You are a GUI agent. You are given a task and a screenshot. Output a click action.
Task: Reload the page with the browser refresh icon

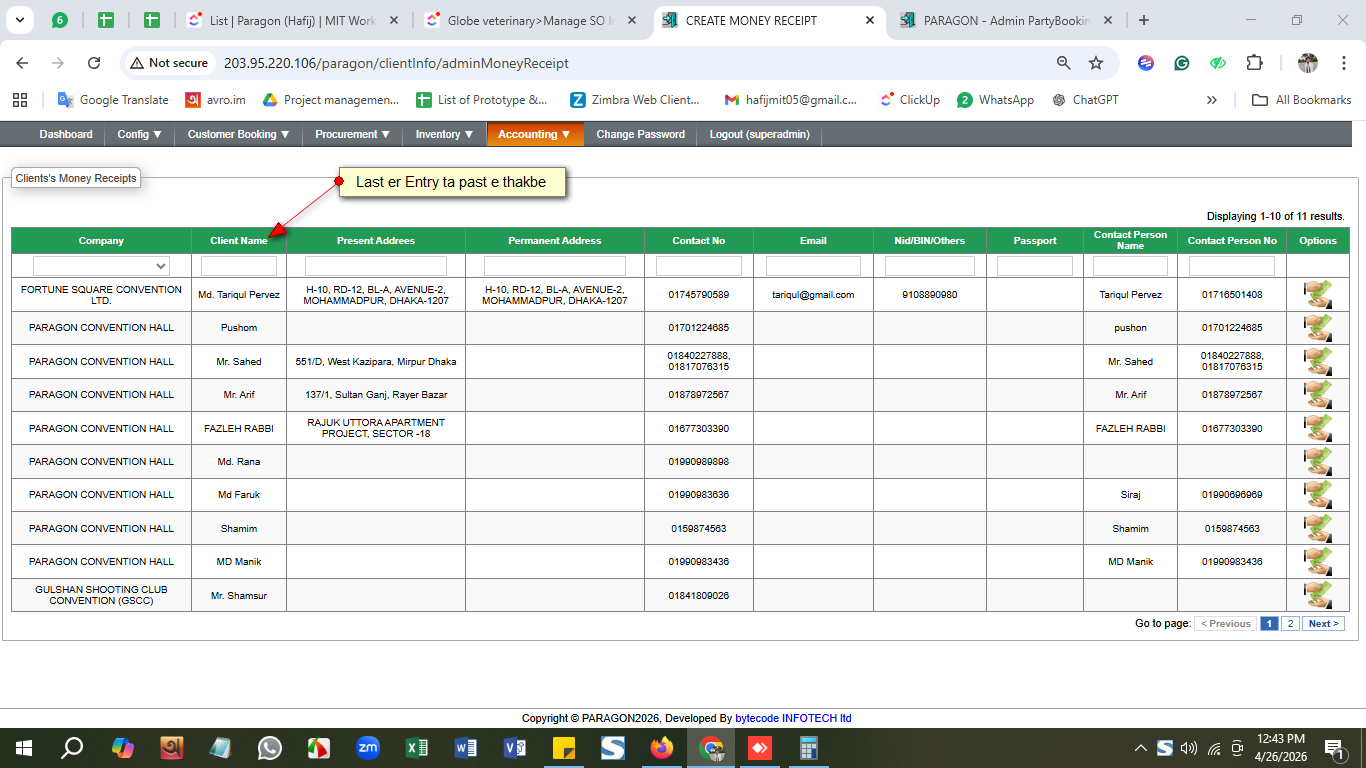tap(94, 63)
